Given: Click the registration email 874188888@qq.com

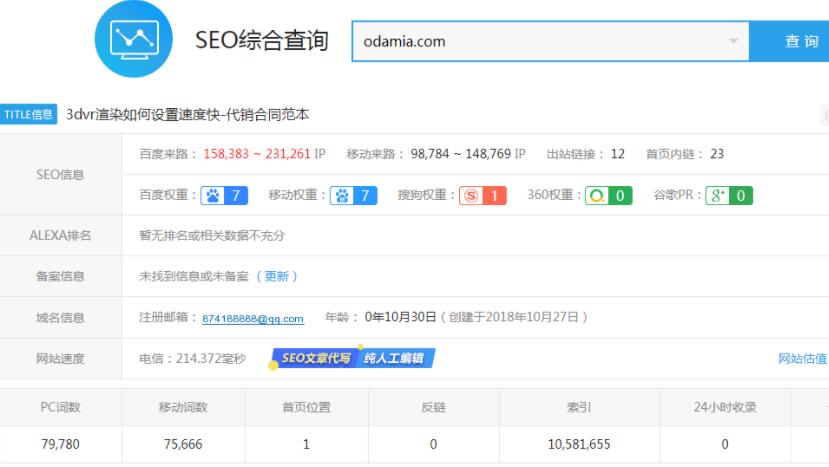Looking at the screenshot, I should [253, 318].
